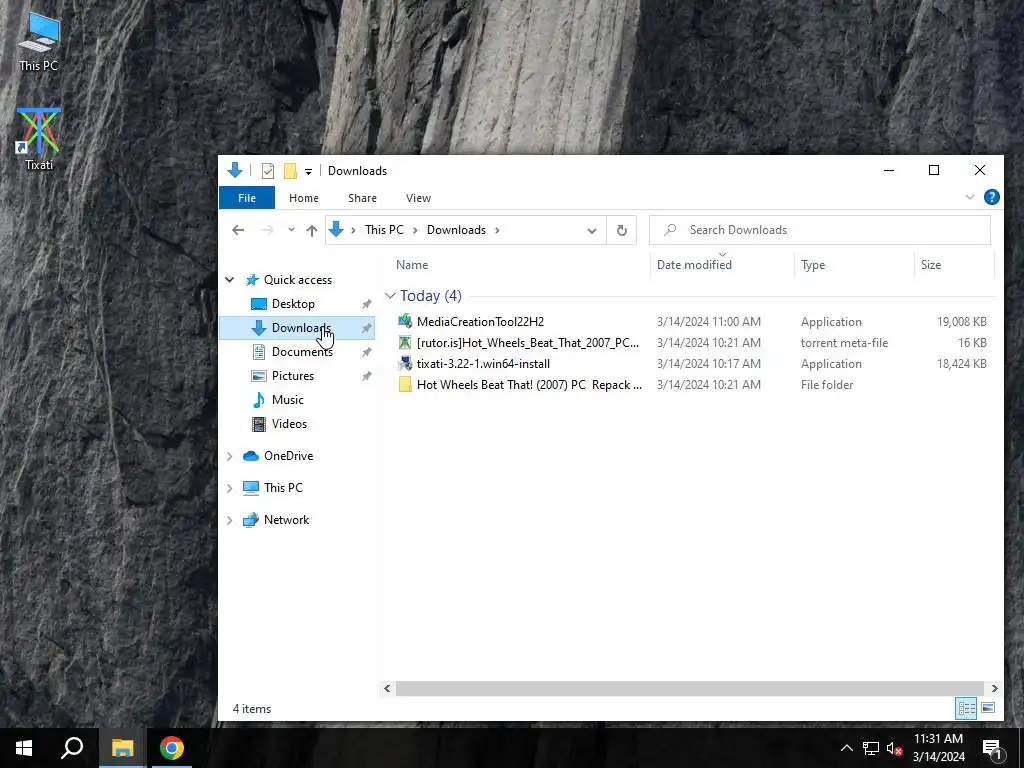Open the address bar history dropdown
This screenshot has width=1024, height=768.
592,231
